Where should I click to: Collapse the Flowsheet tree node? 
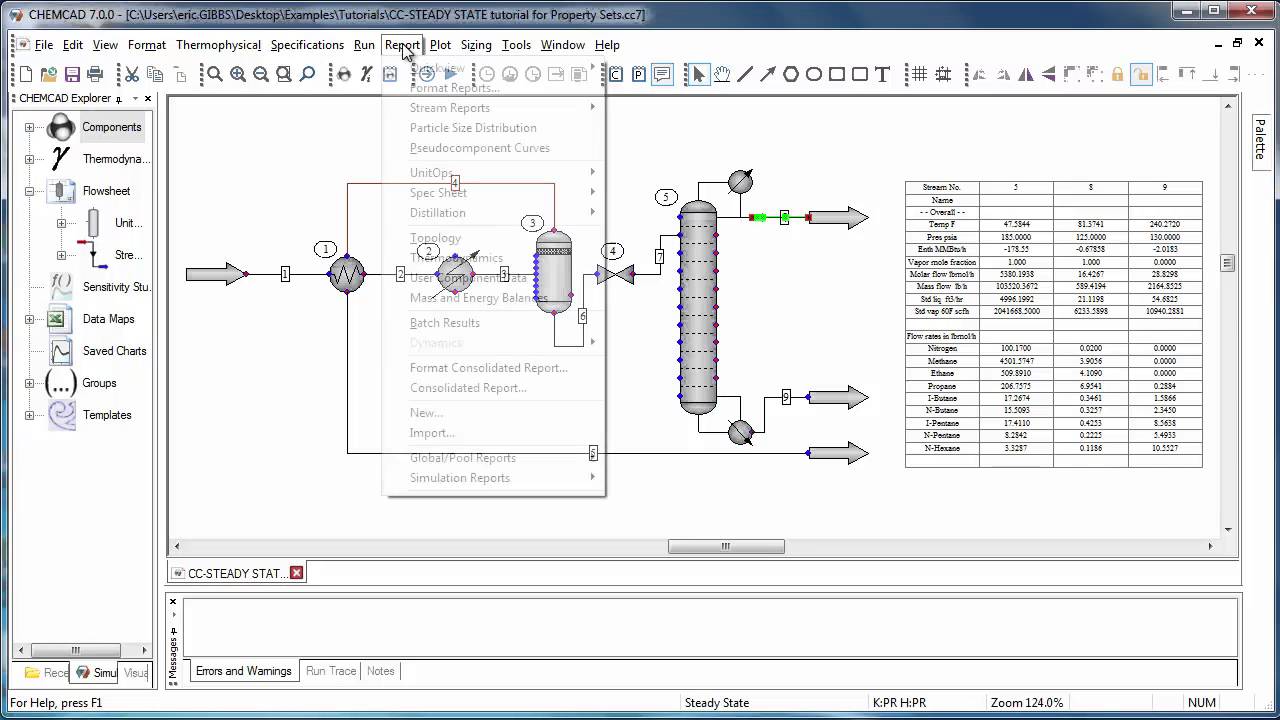click(29, 191)
